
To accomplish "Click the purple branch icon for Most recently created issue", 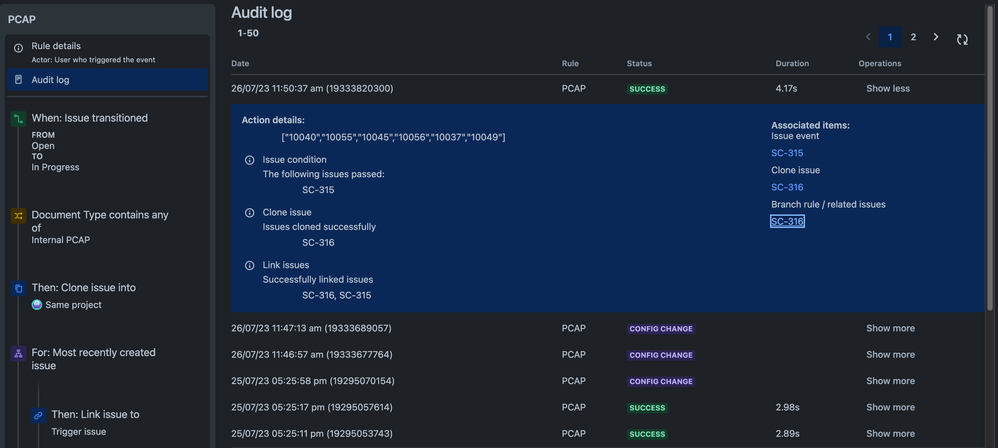I will [x=18, y=353].
